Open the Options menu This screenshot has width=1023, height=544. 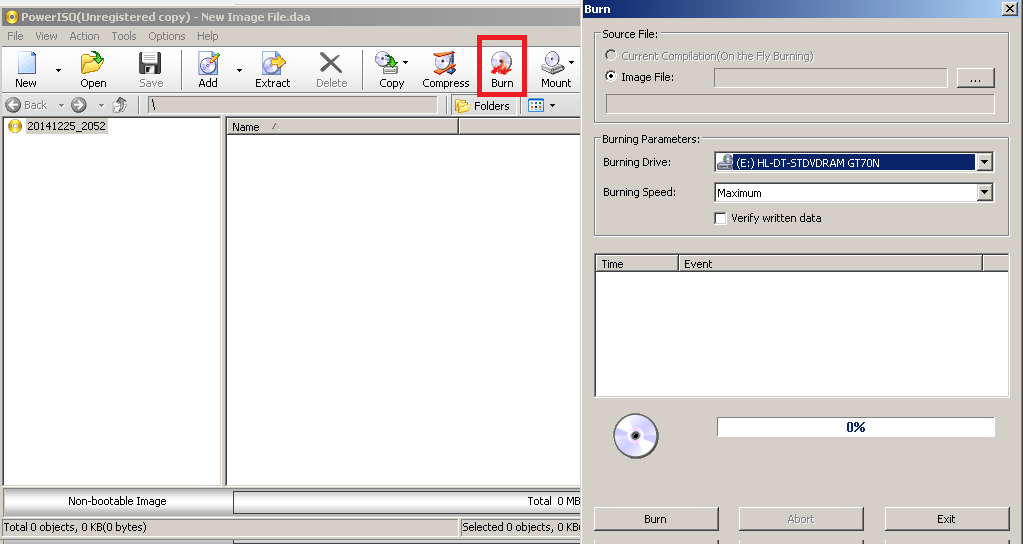point(166,36)
